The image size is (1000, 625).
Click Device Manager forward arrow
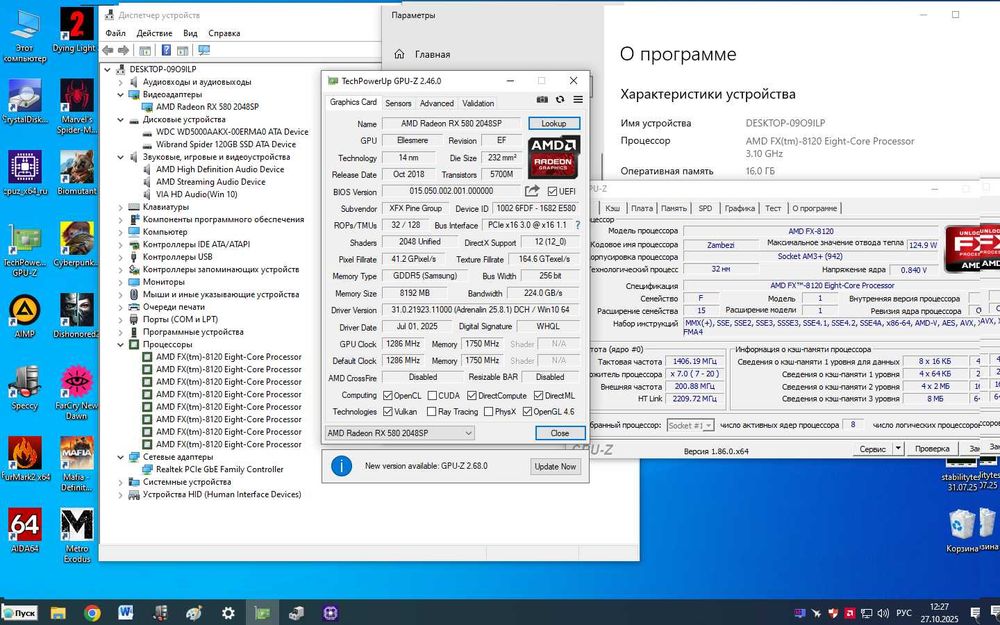(x=123, y=50)
